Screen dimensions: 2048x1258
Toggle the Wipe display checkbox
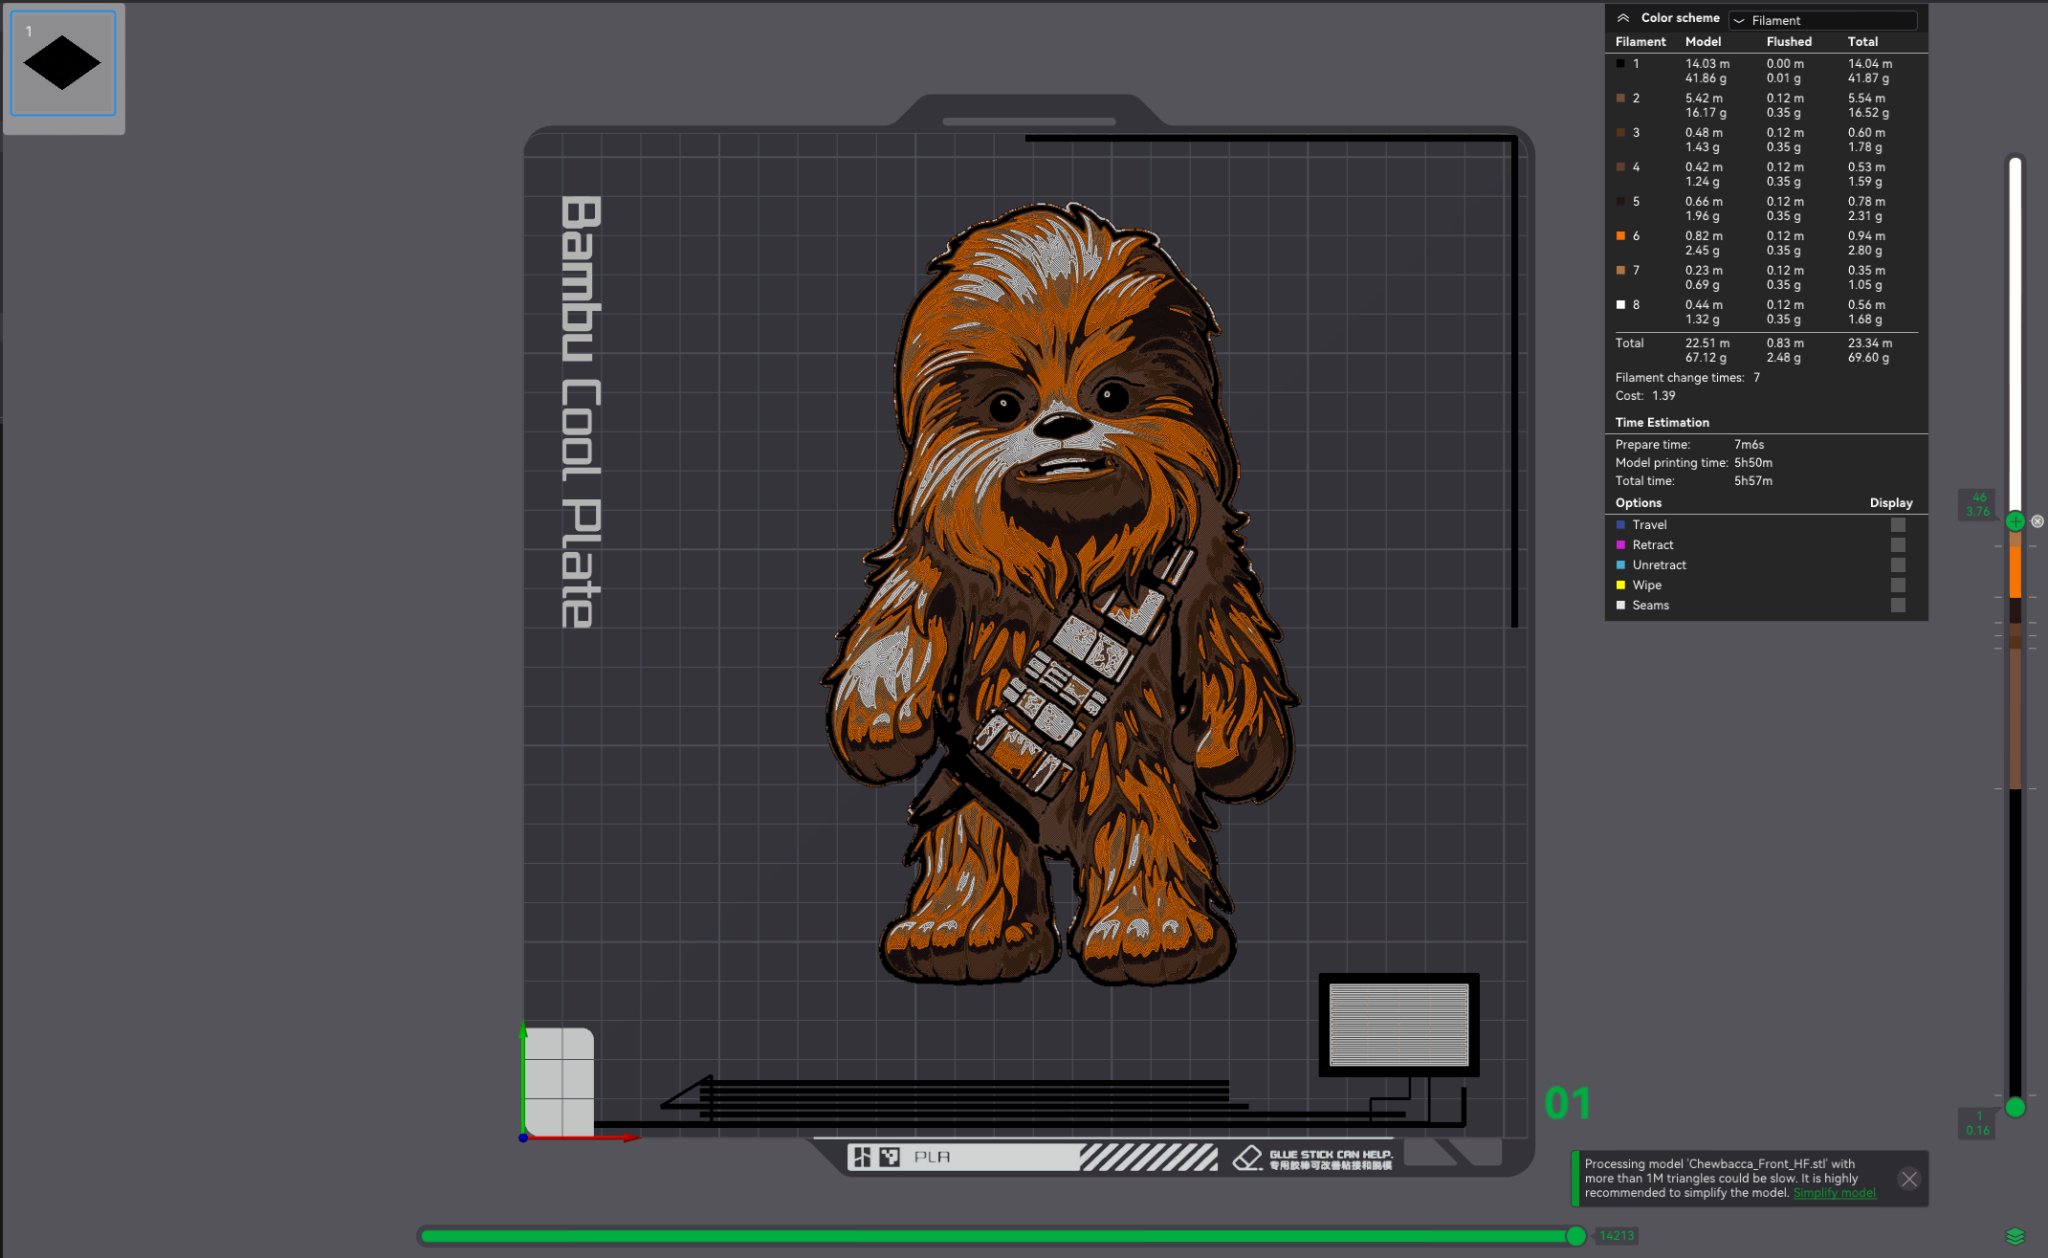coord(1898,584)
